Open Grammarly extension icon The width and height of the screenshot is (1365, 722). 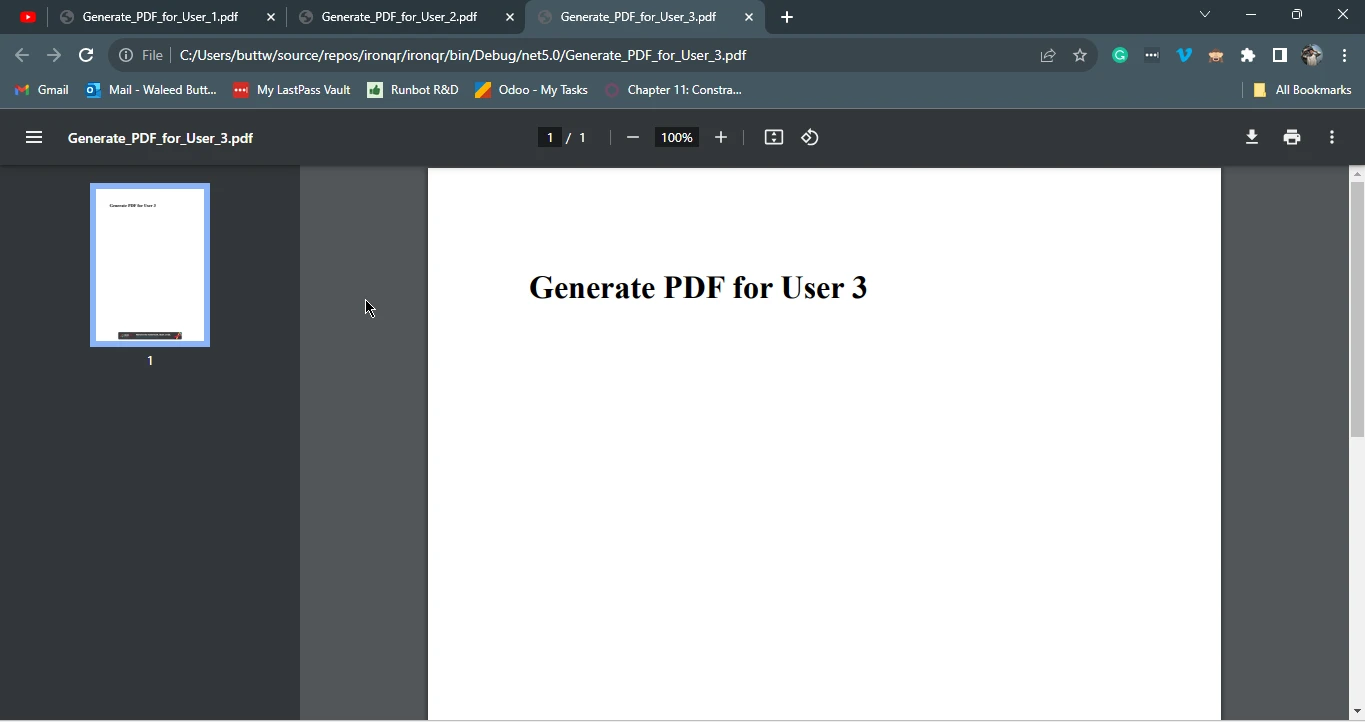tap(1120, 55)
